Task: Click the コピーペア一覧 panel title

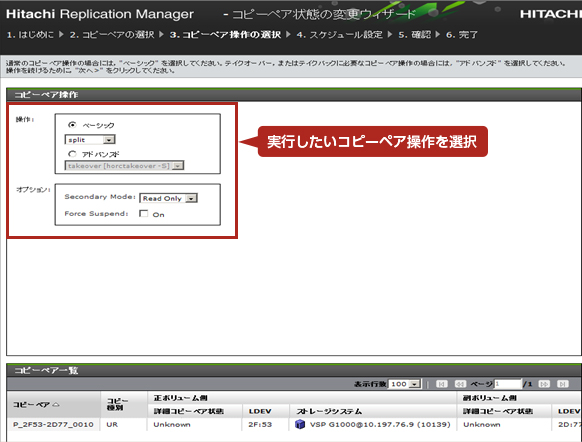Action: [x=46, y=370]
